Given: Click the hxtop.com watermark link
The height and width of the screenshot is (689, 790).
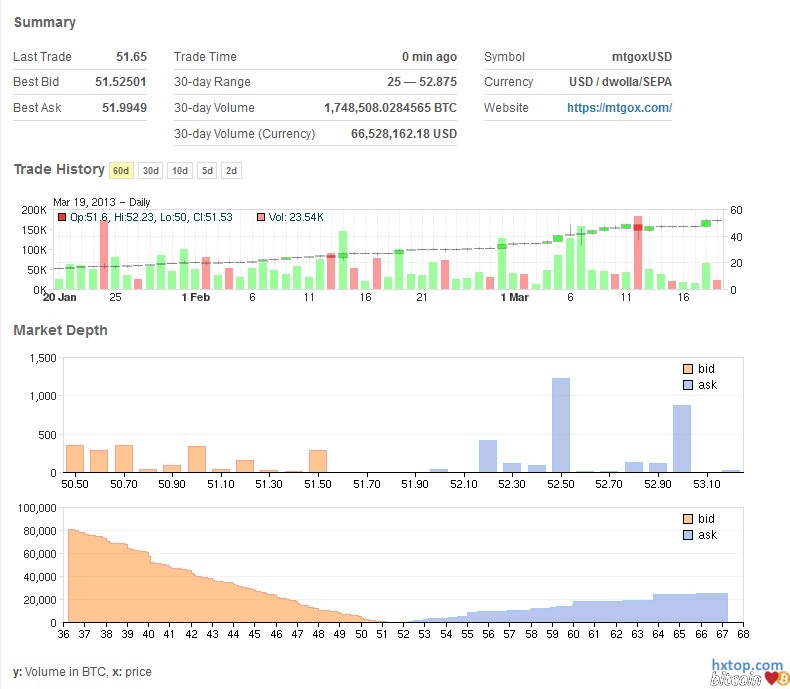Looking at the screenshot, I should pyautogui.click(x=746, y=665).
